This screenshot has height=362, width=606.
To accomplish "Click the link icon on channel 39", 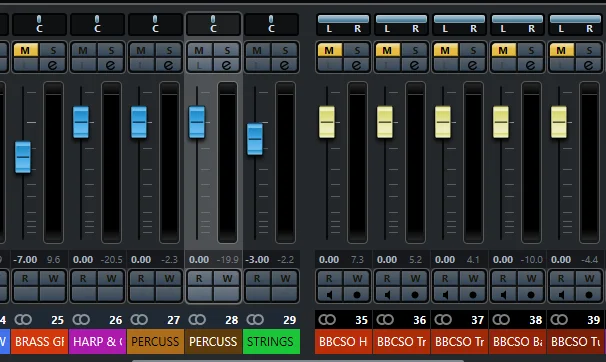I will 559,320.
